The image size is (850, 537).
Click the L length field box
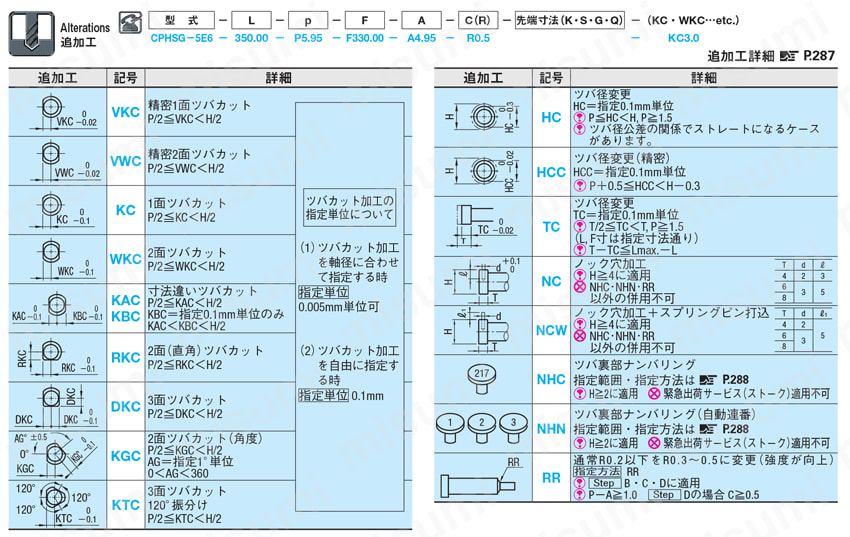point(252,21)
